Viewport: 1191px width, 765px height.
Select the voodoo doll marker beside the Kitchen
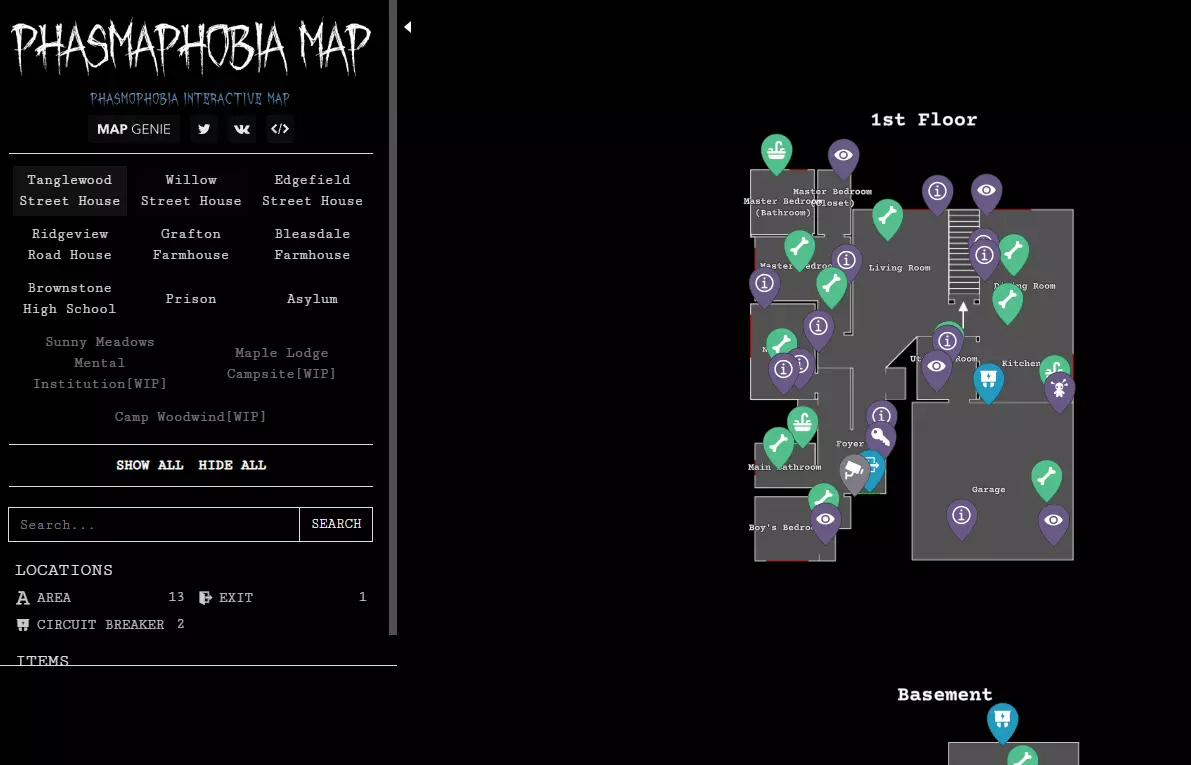[x=1059, y=391]
